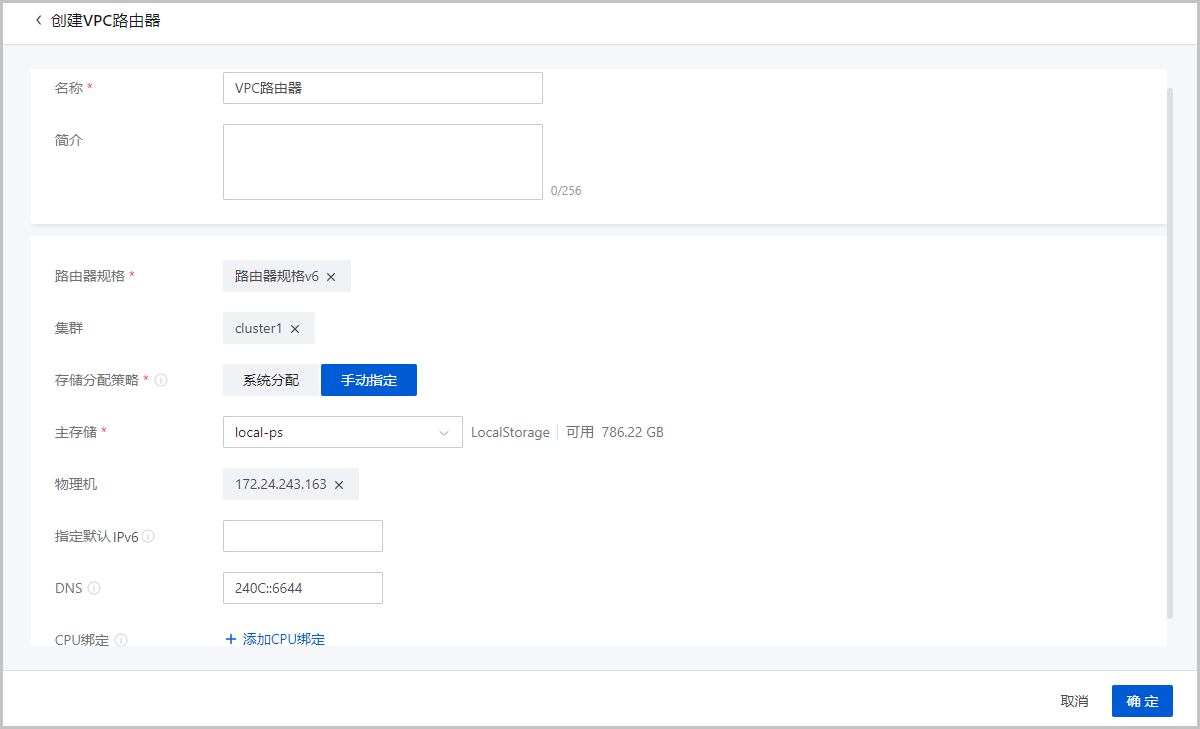Screen dimensions: 1200x729
Task: Click the 确定 confirm button
Action: pos(1142,701)
